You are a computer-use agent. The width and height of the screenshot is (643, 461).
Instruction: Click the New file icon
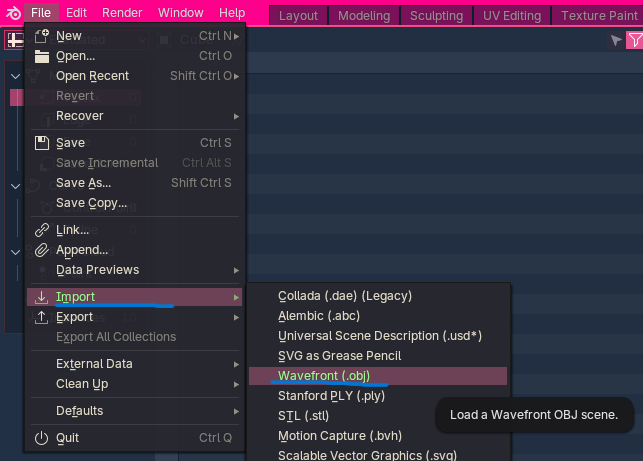point(42,36)
